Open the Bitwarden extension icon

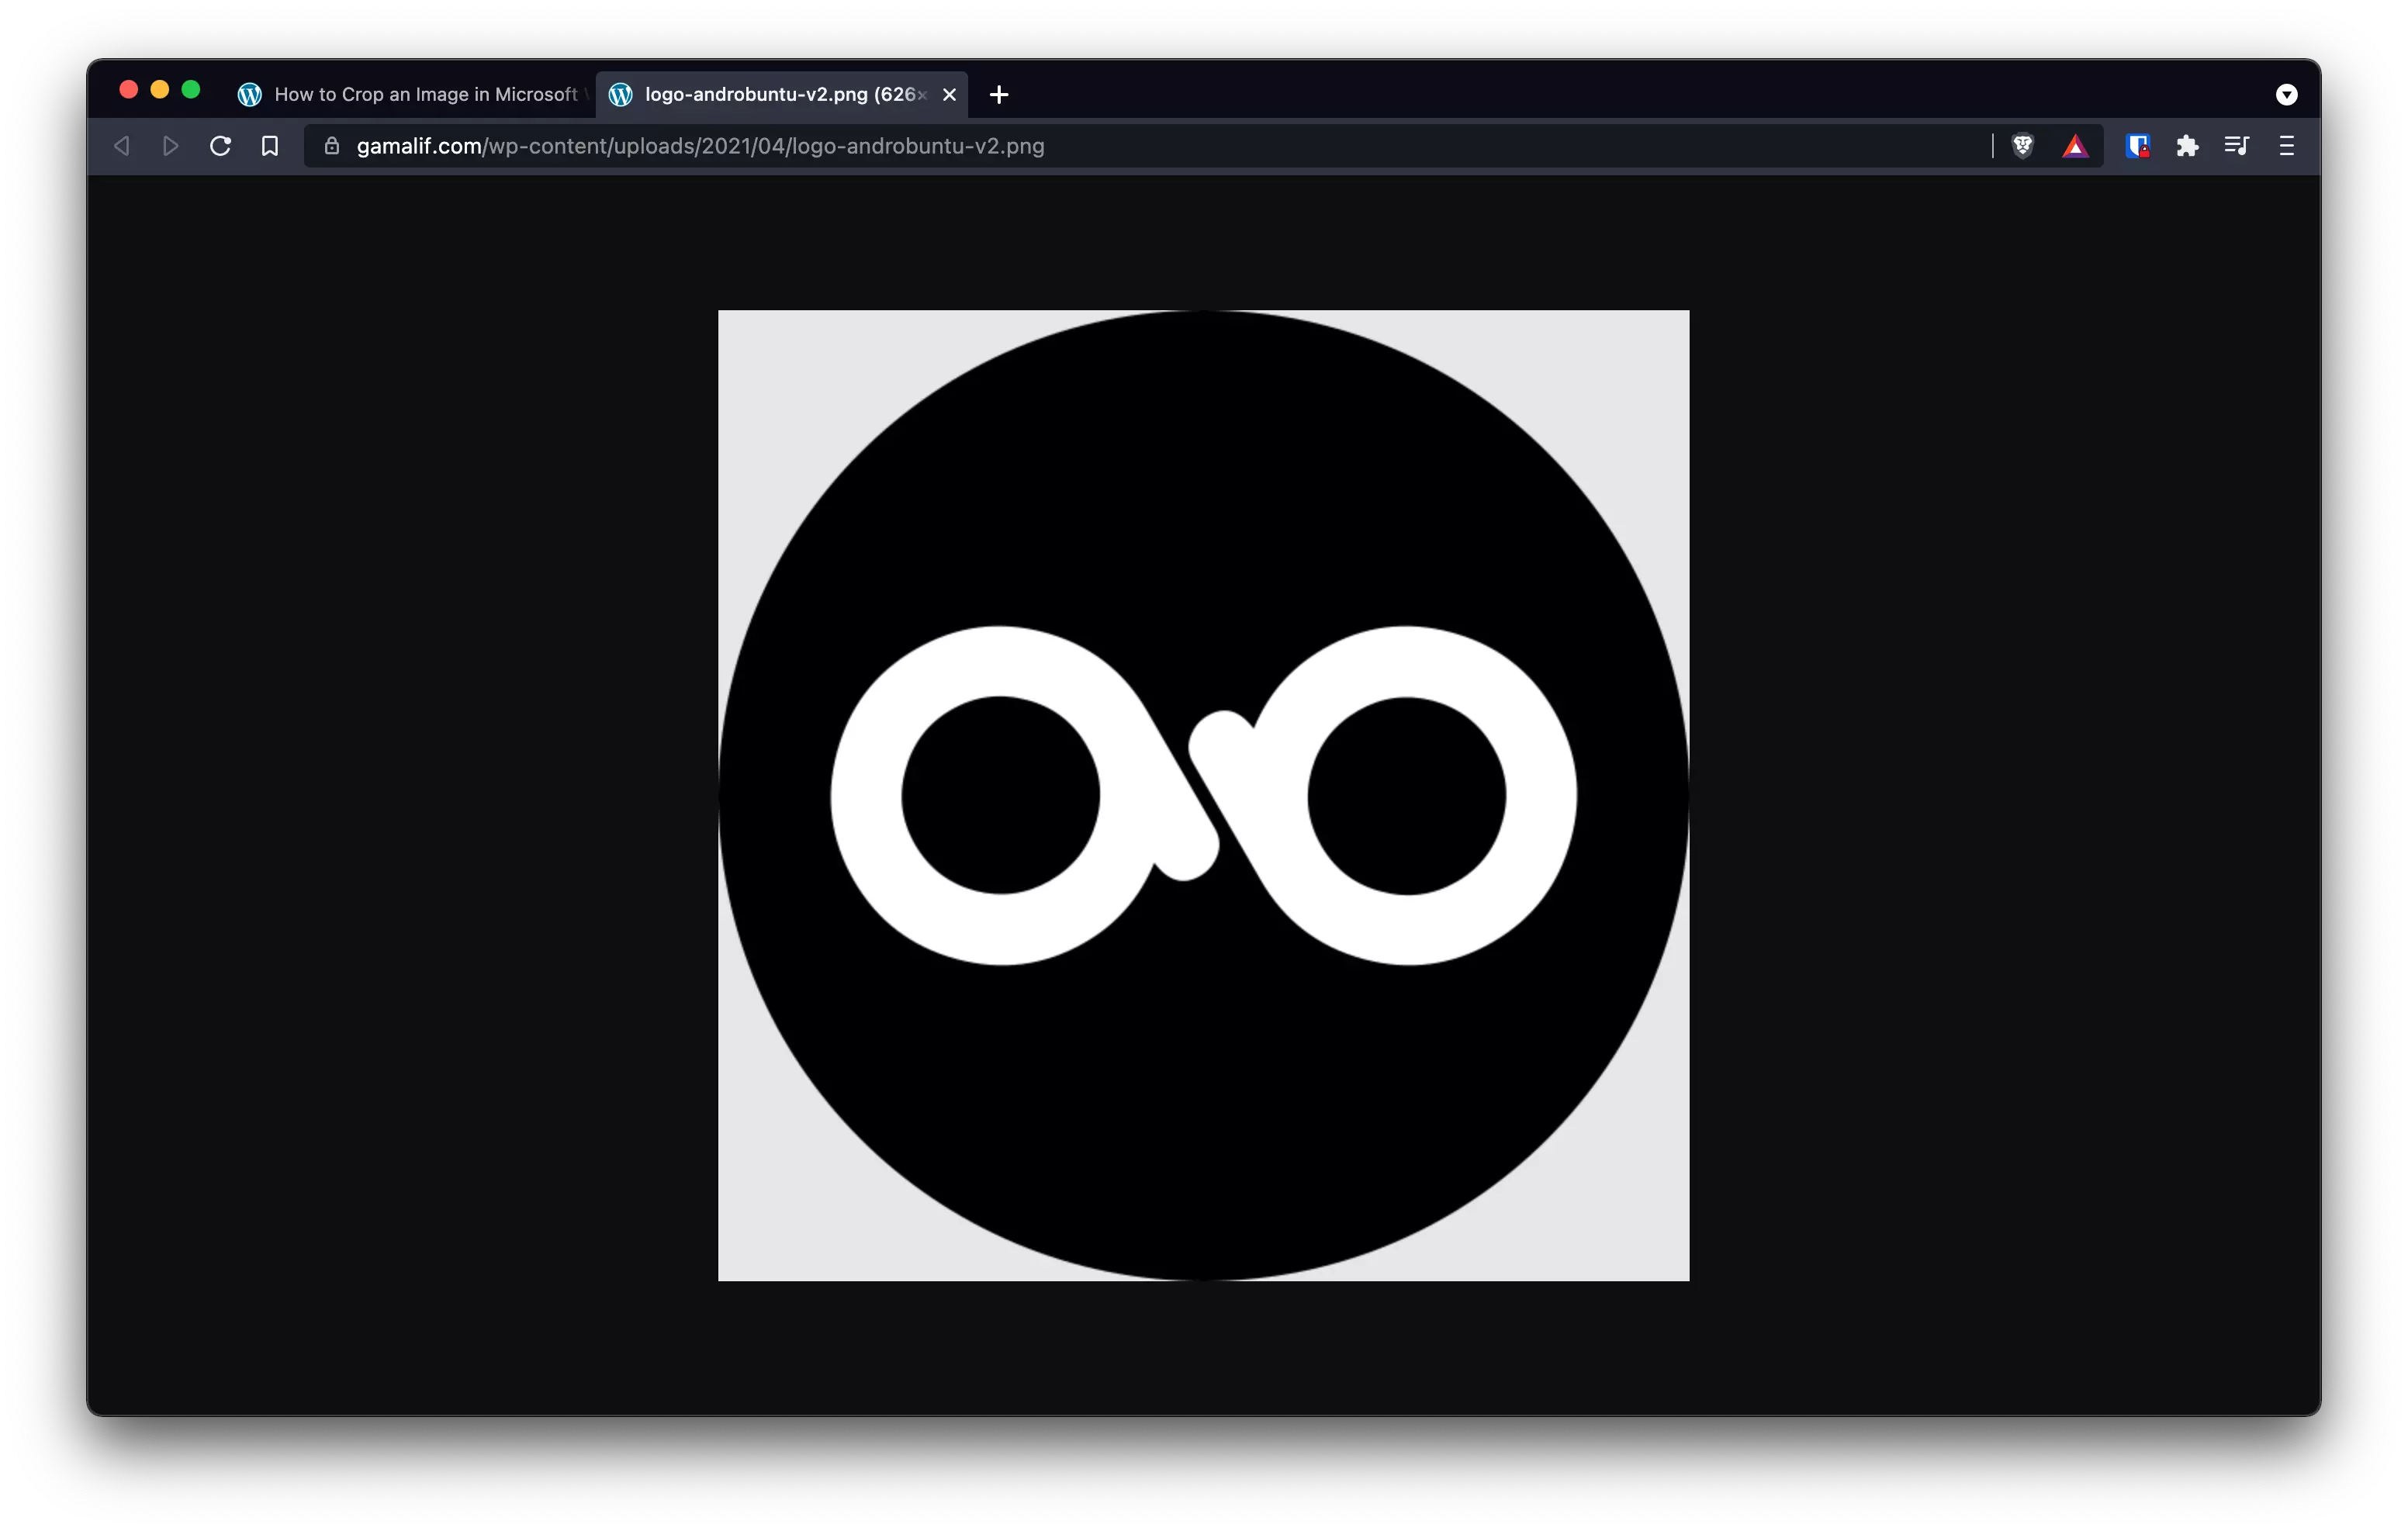click(x=2139, y=146)
